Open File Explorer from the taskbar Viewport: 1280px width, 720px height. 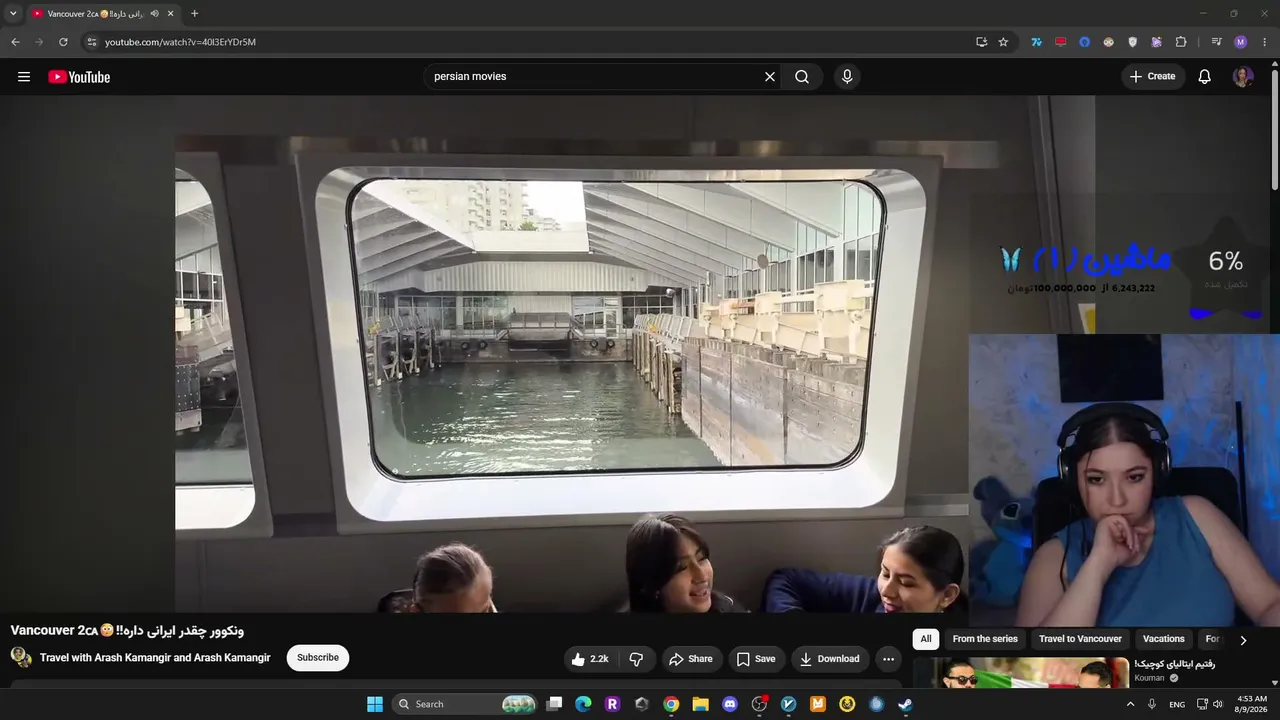700,704
